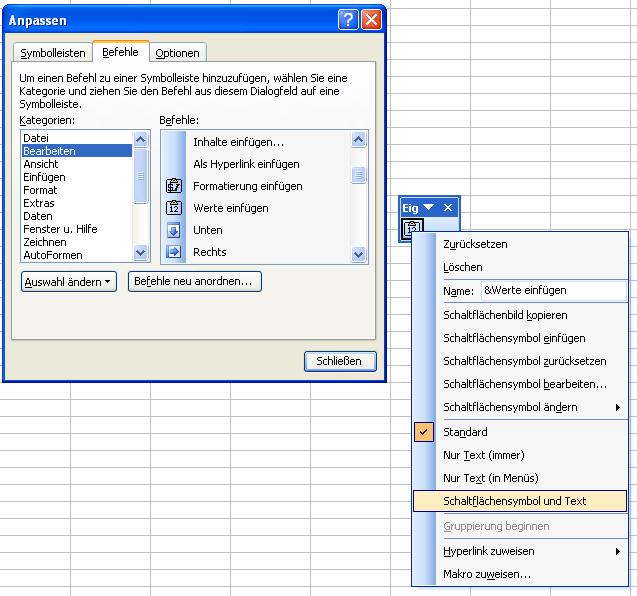Click the paste values icon in Eig toolbar

[x=412, y=229]
